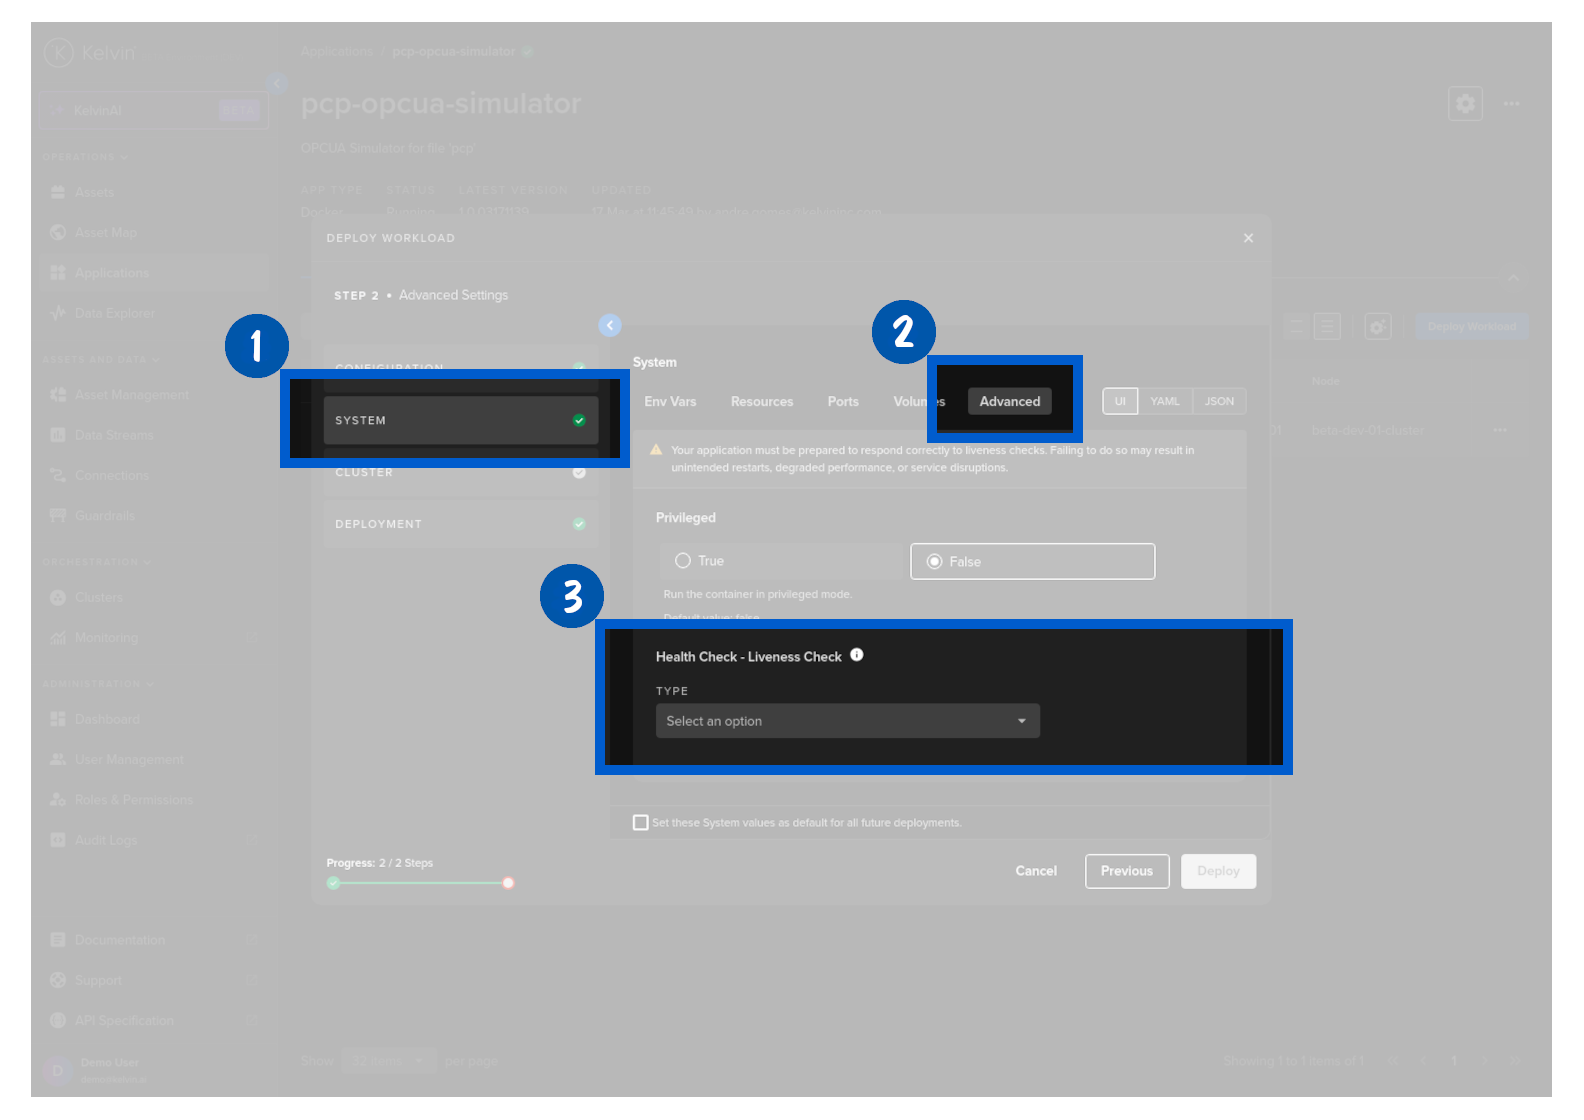Click the progress step indicator end marker
Screen dimensions: 1584x1120
coord(508,883)
